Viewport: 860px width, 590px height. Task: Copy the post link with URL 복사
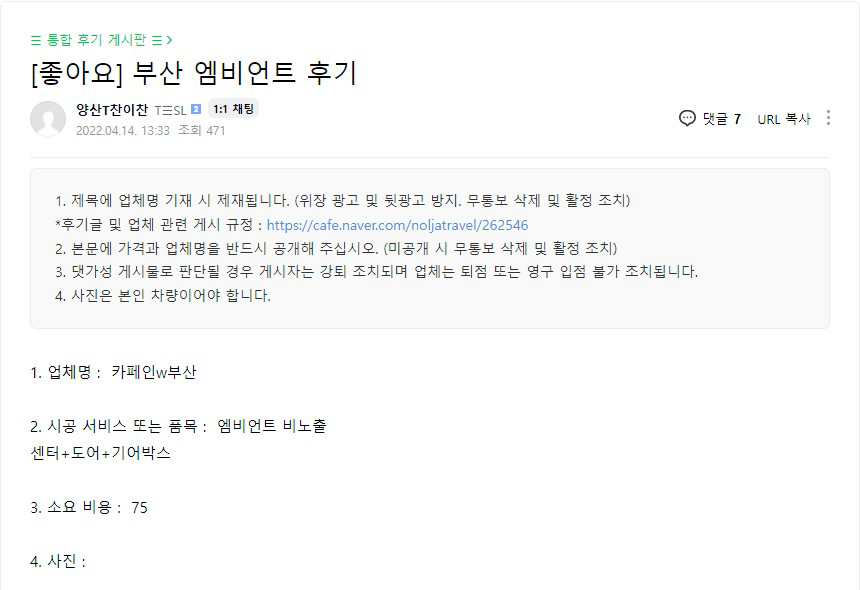tap(783, 118)
